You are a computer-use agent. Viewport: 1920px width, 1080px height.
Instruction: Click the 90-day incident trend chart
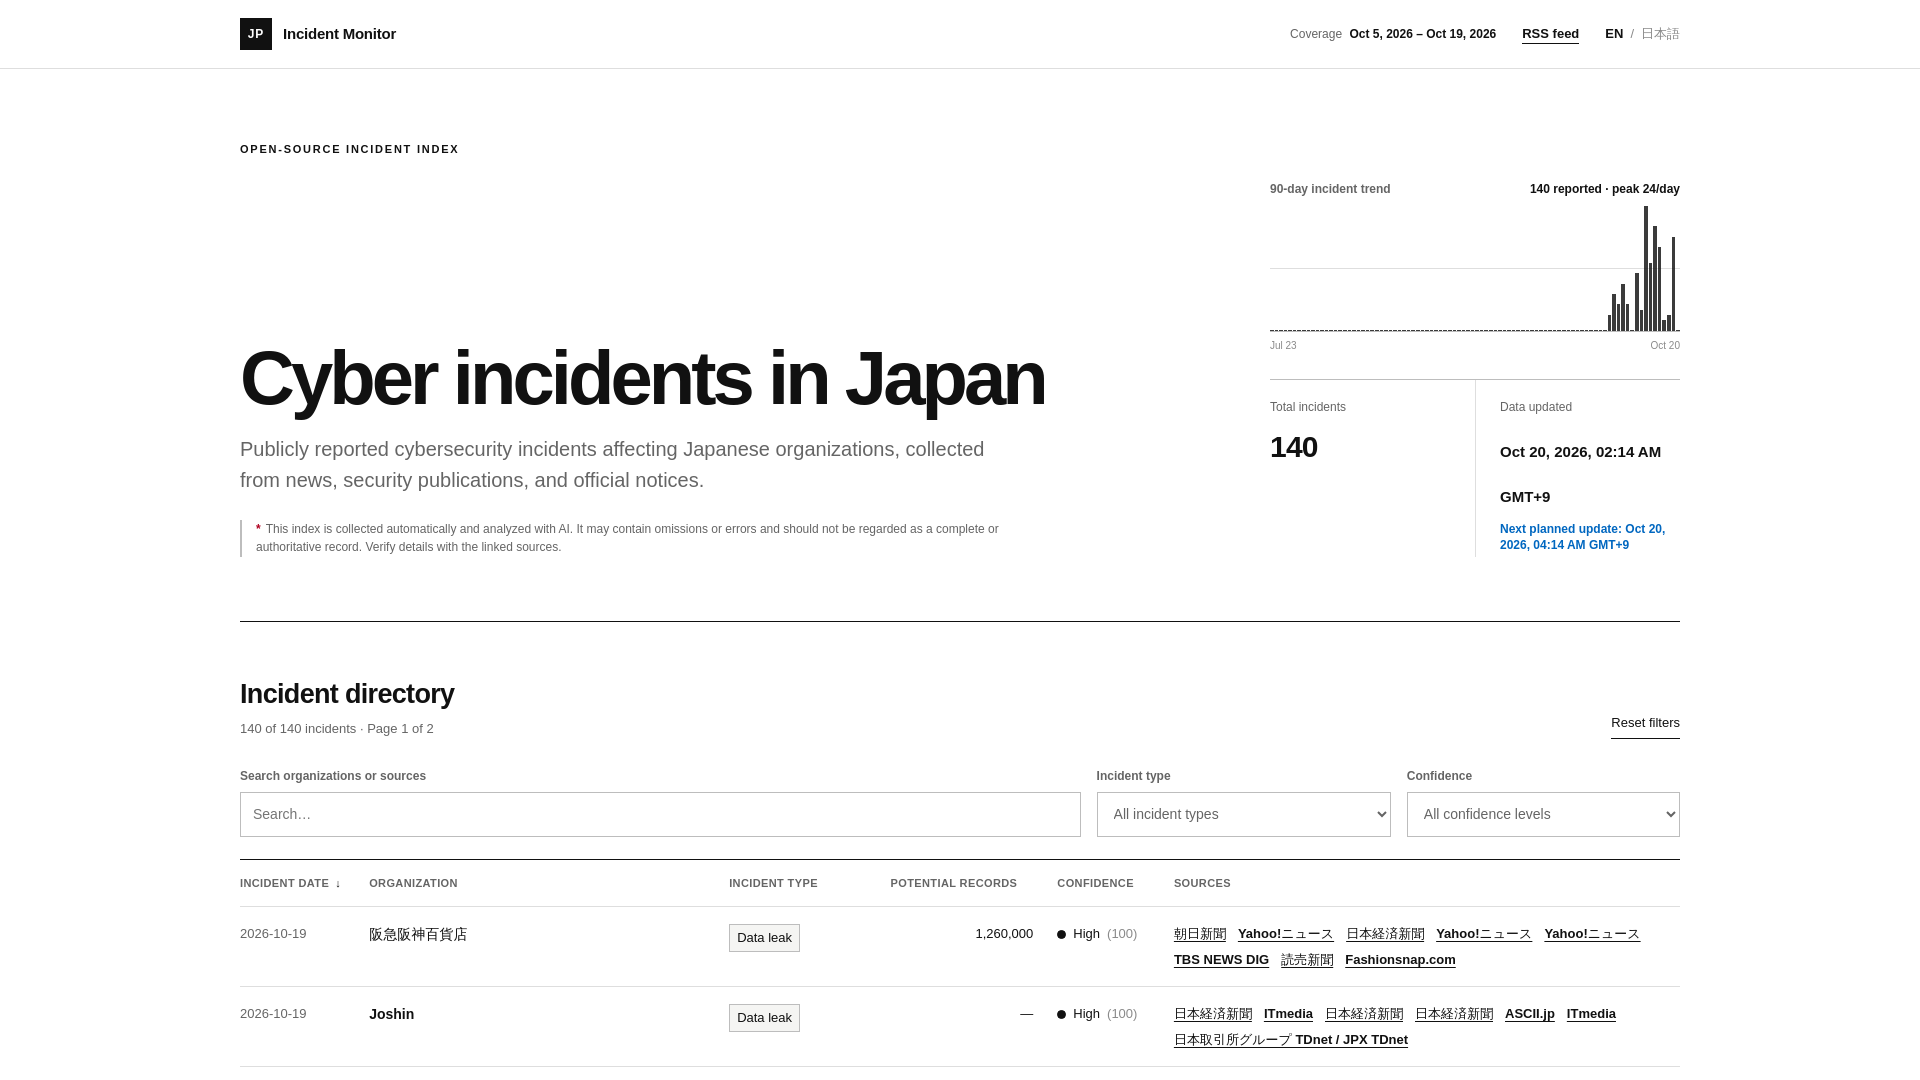pos(1475,268)
